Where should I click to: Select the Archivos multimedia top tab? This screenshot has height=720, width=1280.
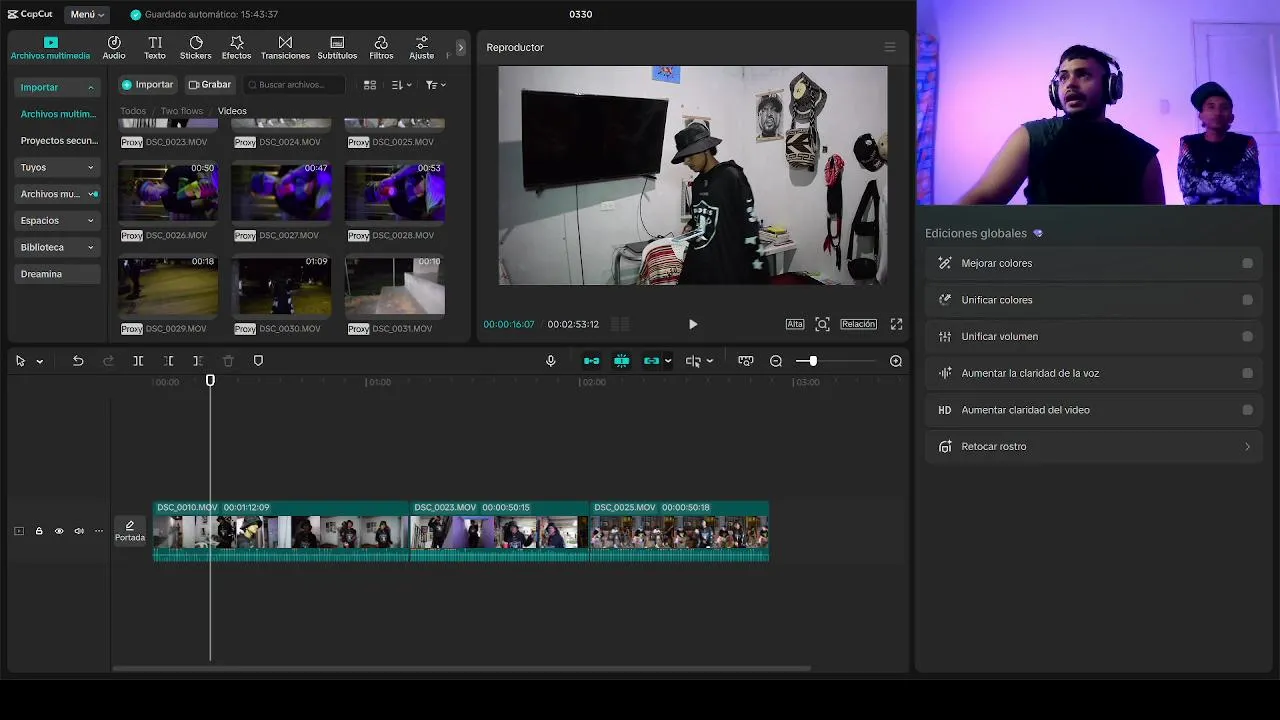pyautogui.click(x=50, y=48)
